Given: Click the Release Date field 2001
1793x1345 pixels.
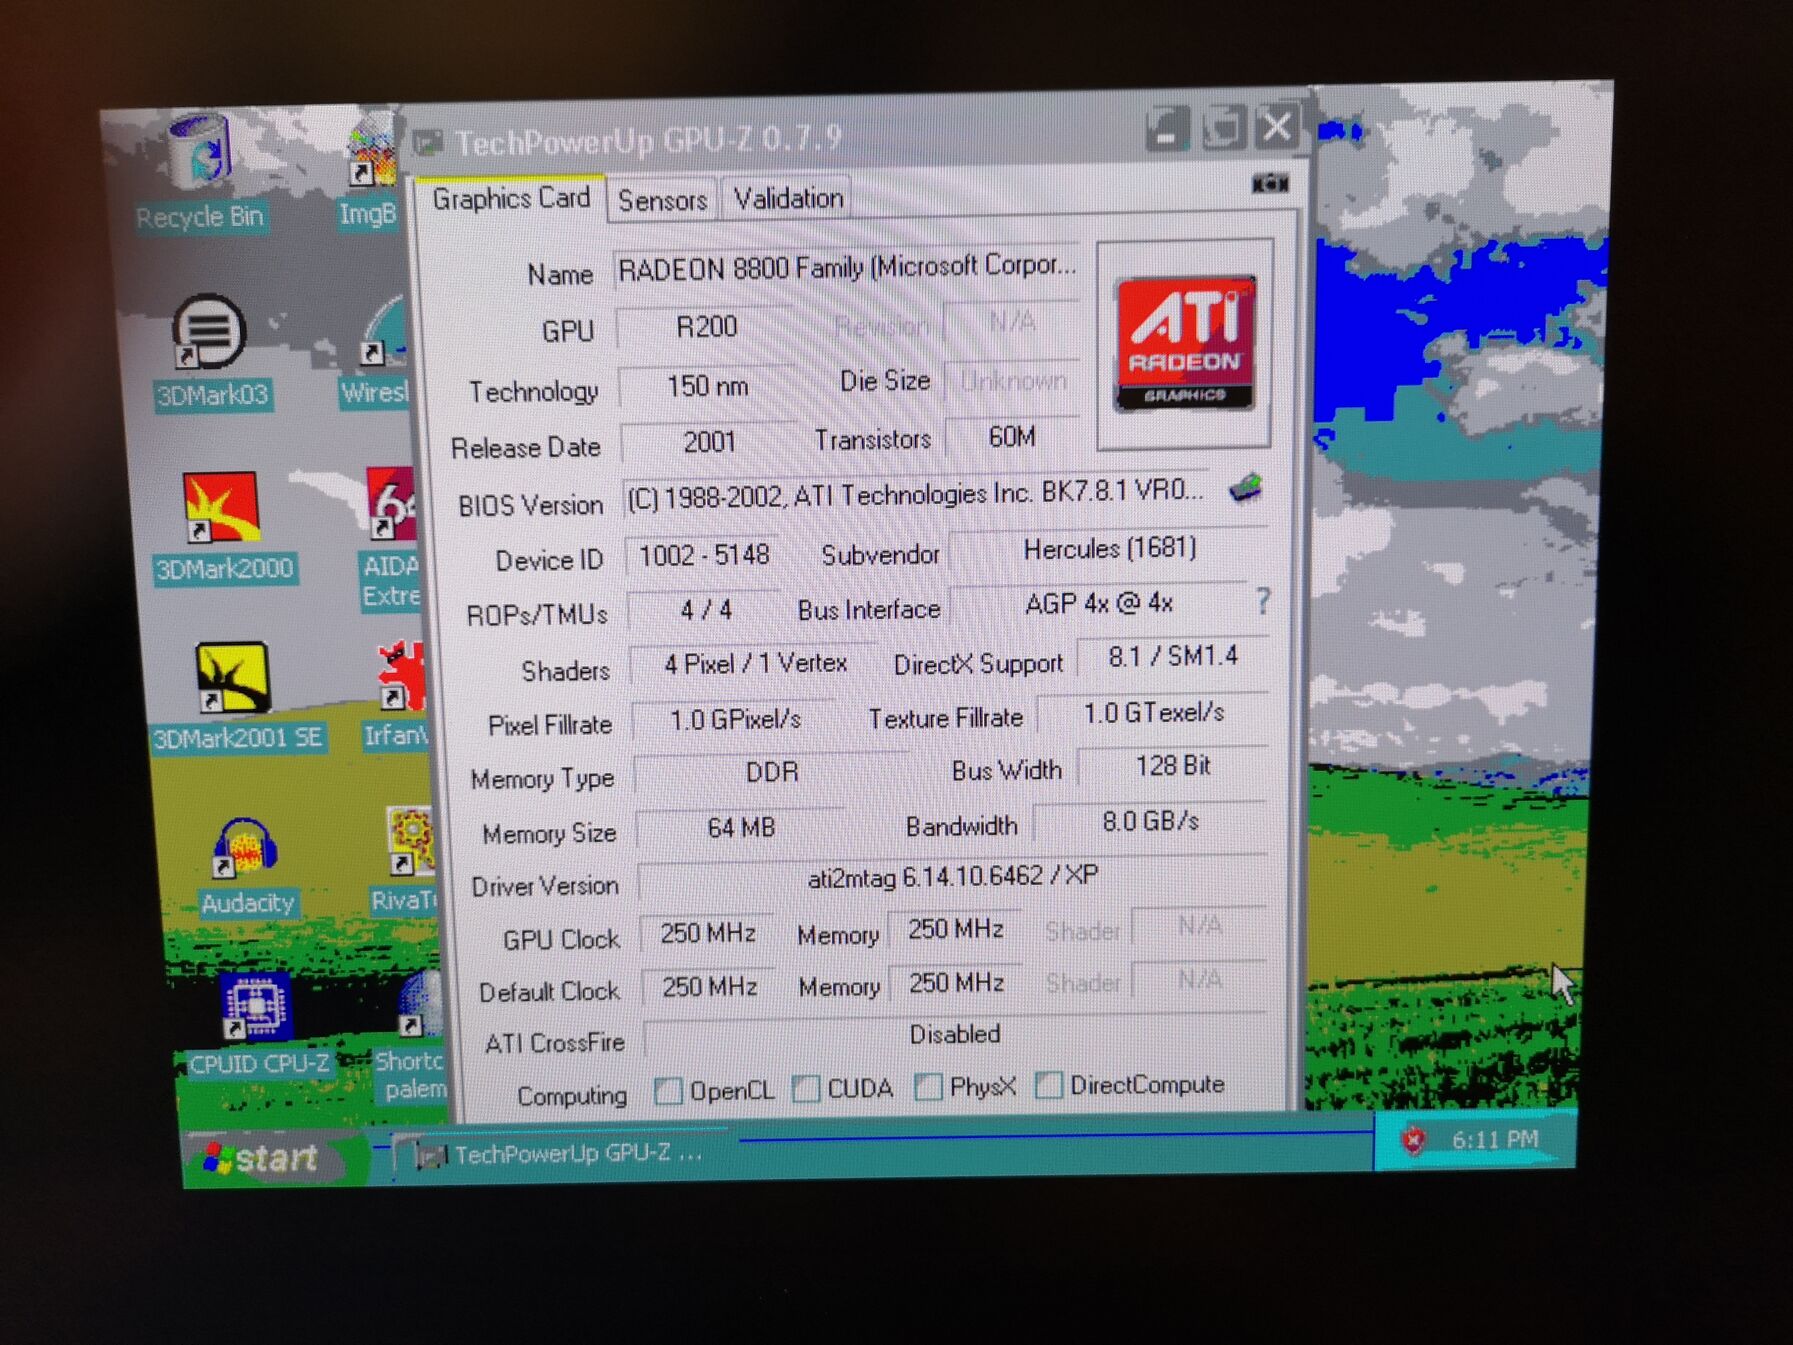Looking at the screenshot, I should coord(709,441).
